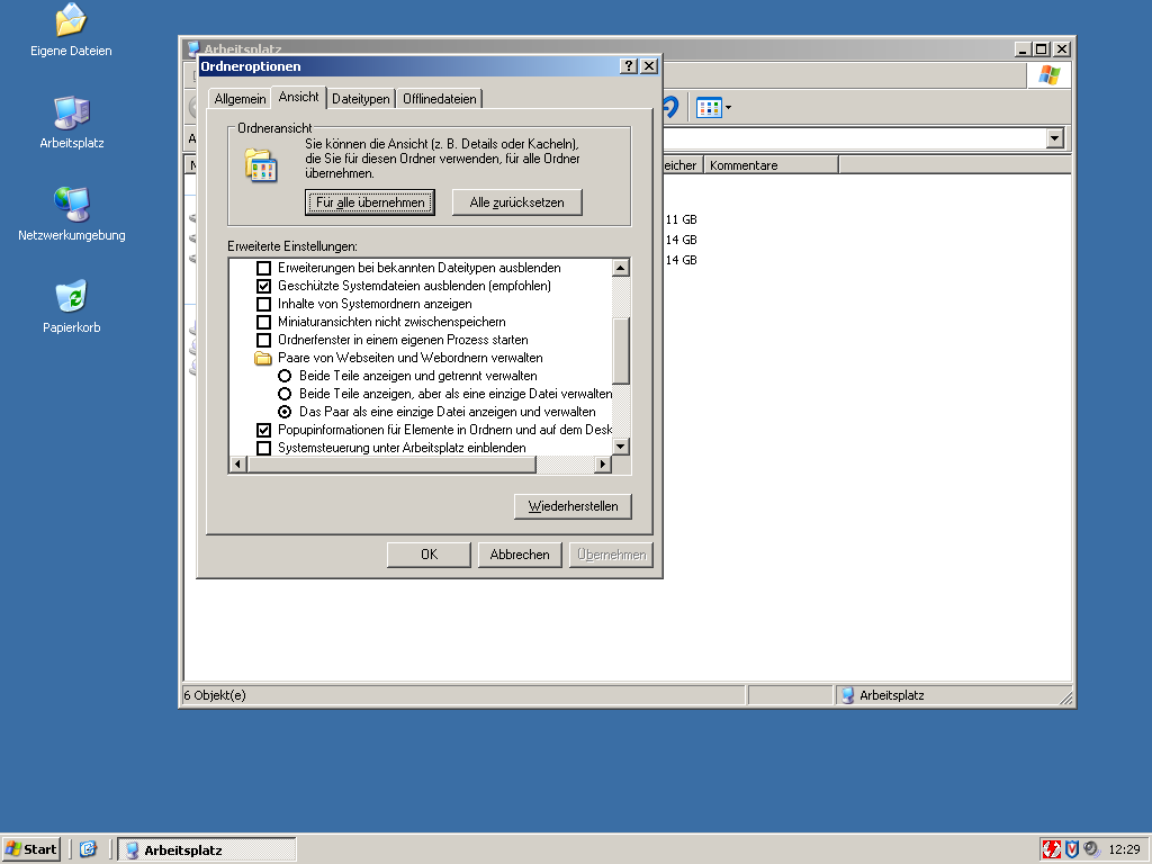Click Abbrechen to cancel the dialog
The image size is (1152, 864).
pyautogui.click(x=520, y=555)
